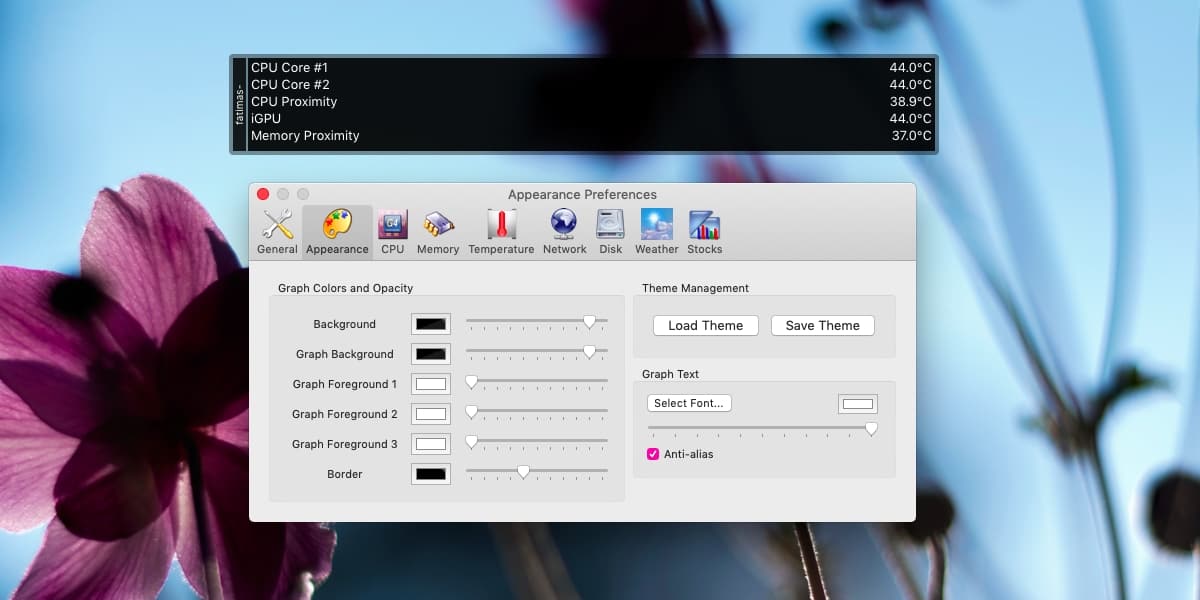Close the Appearance Preferences window
The image size is (1200, 600).
pyautogui.click(x=263, y=194)
